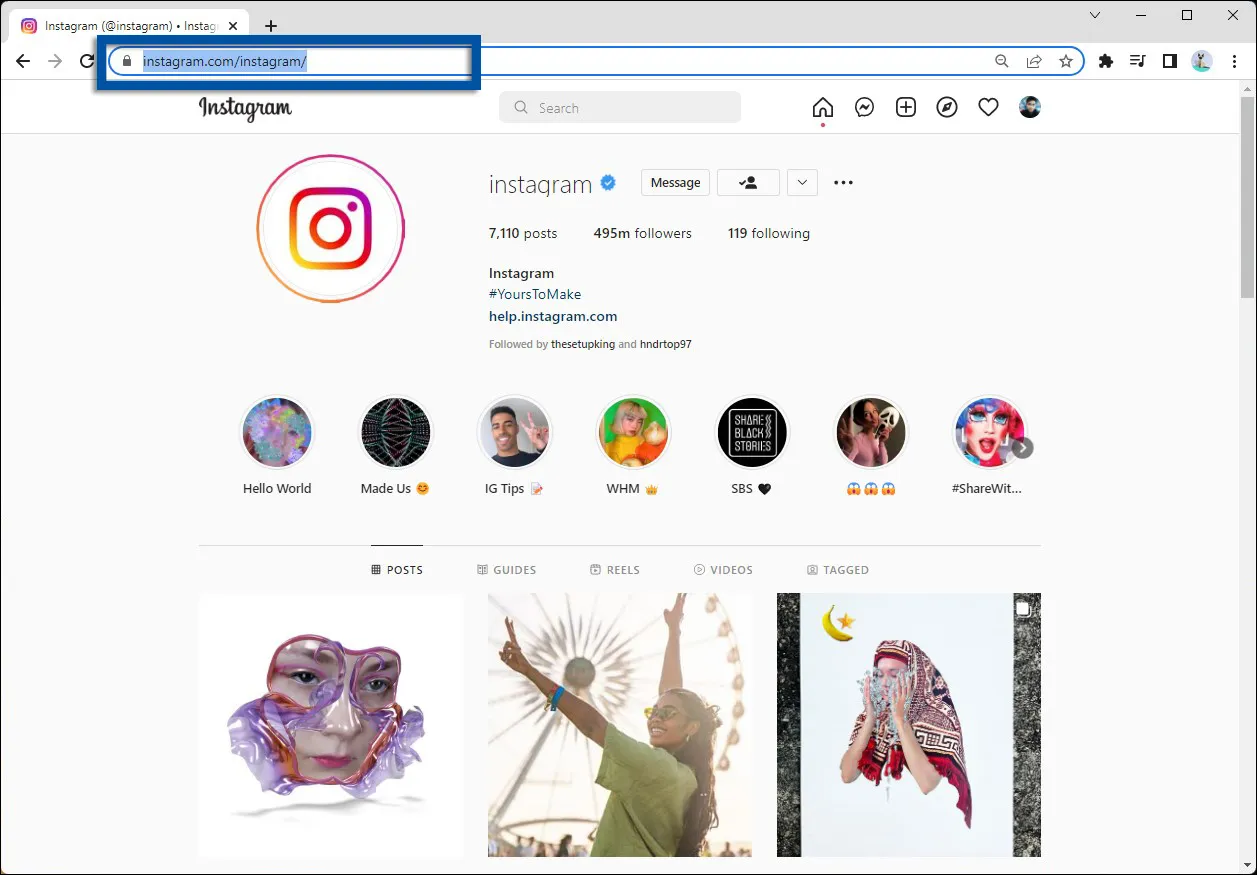Viewport: 1257px width, 875px height.
Task: Switch to the REELS tab
Action: point(614,569)
